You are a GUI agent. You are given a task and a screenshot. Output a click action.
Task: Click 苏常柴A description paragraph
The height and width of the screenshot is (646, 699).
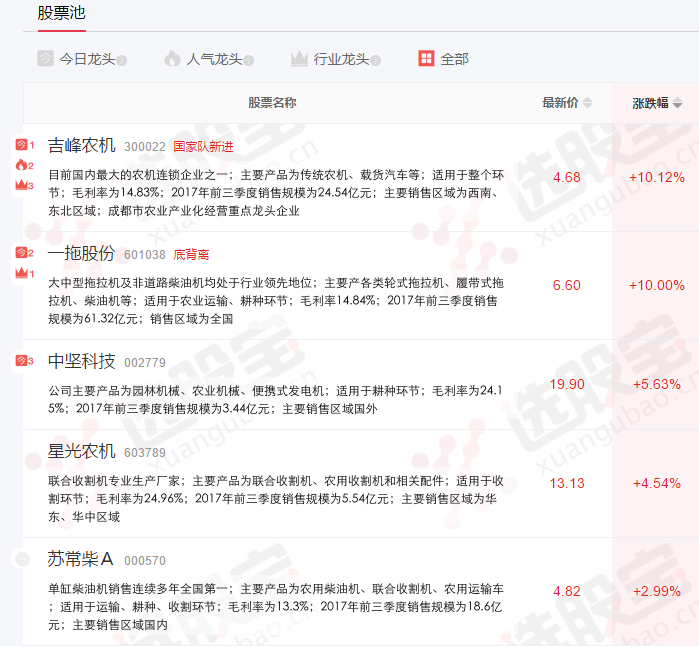(276, 606)
